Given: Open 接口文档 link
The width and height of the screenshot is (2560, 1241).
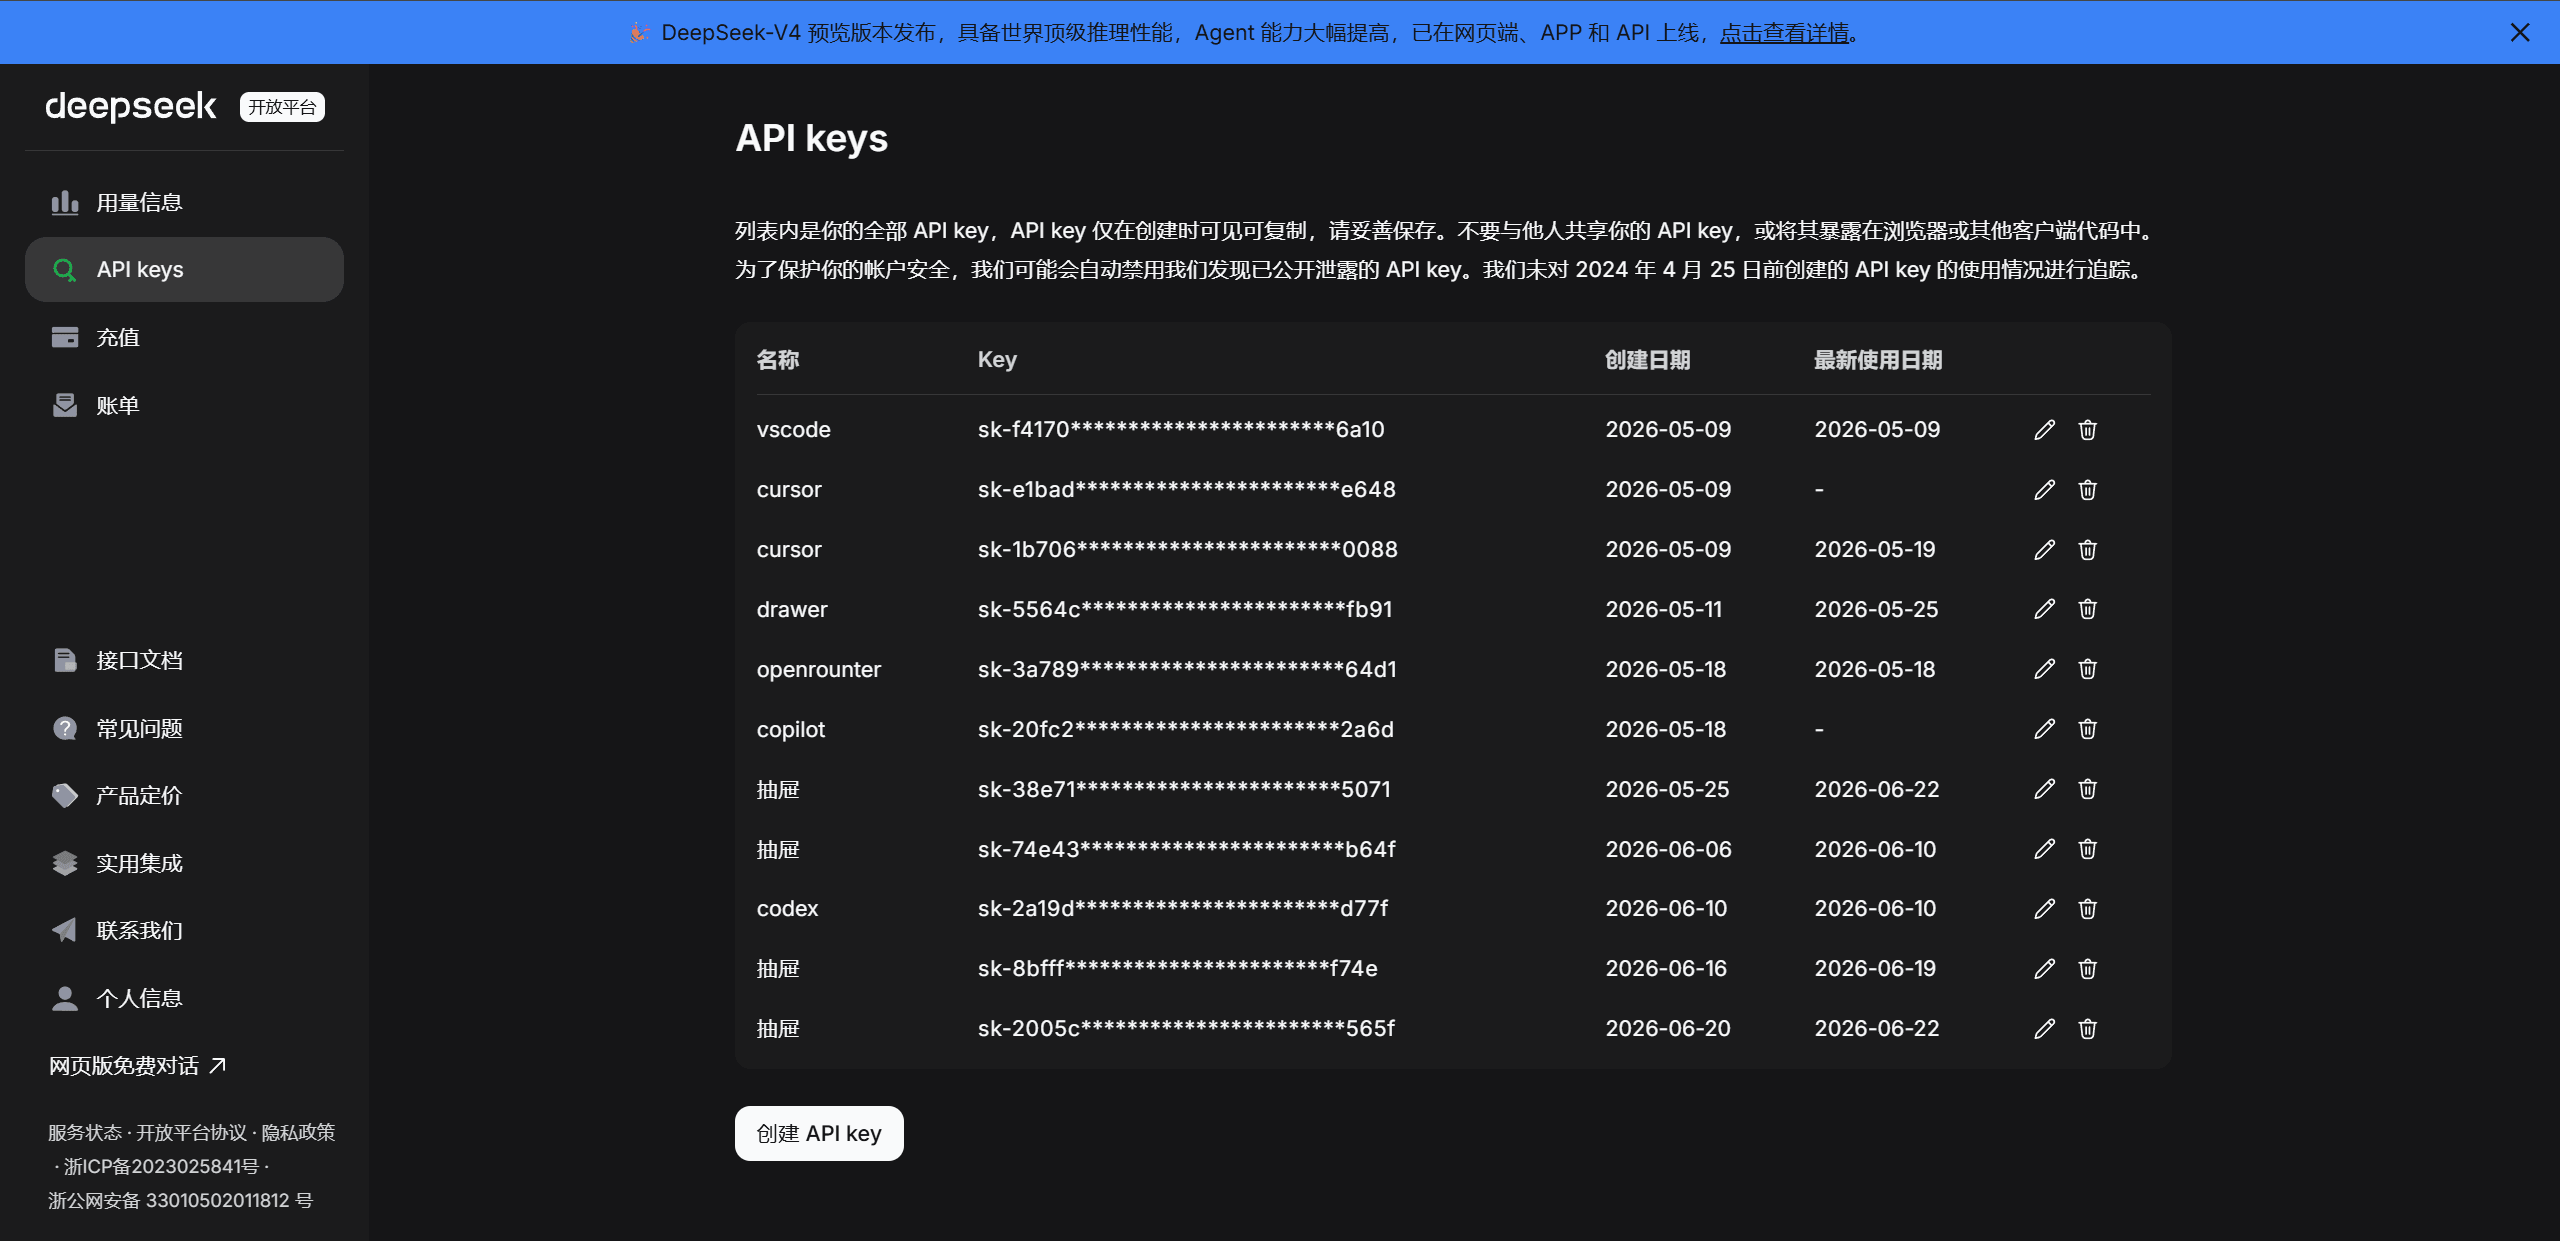Looking at the screenshot, I should (184, 661).
